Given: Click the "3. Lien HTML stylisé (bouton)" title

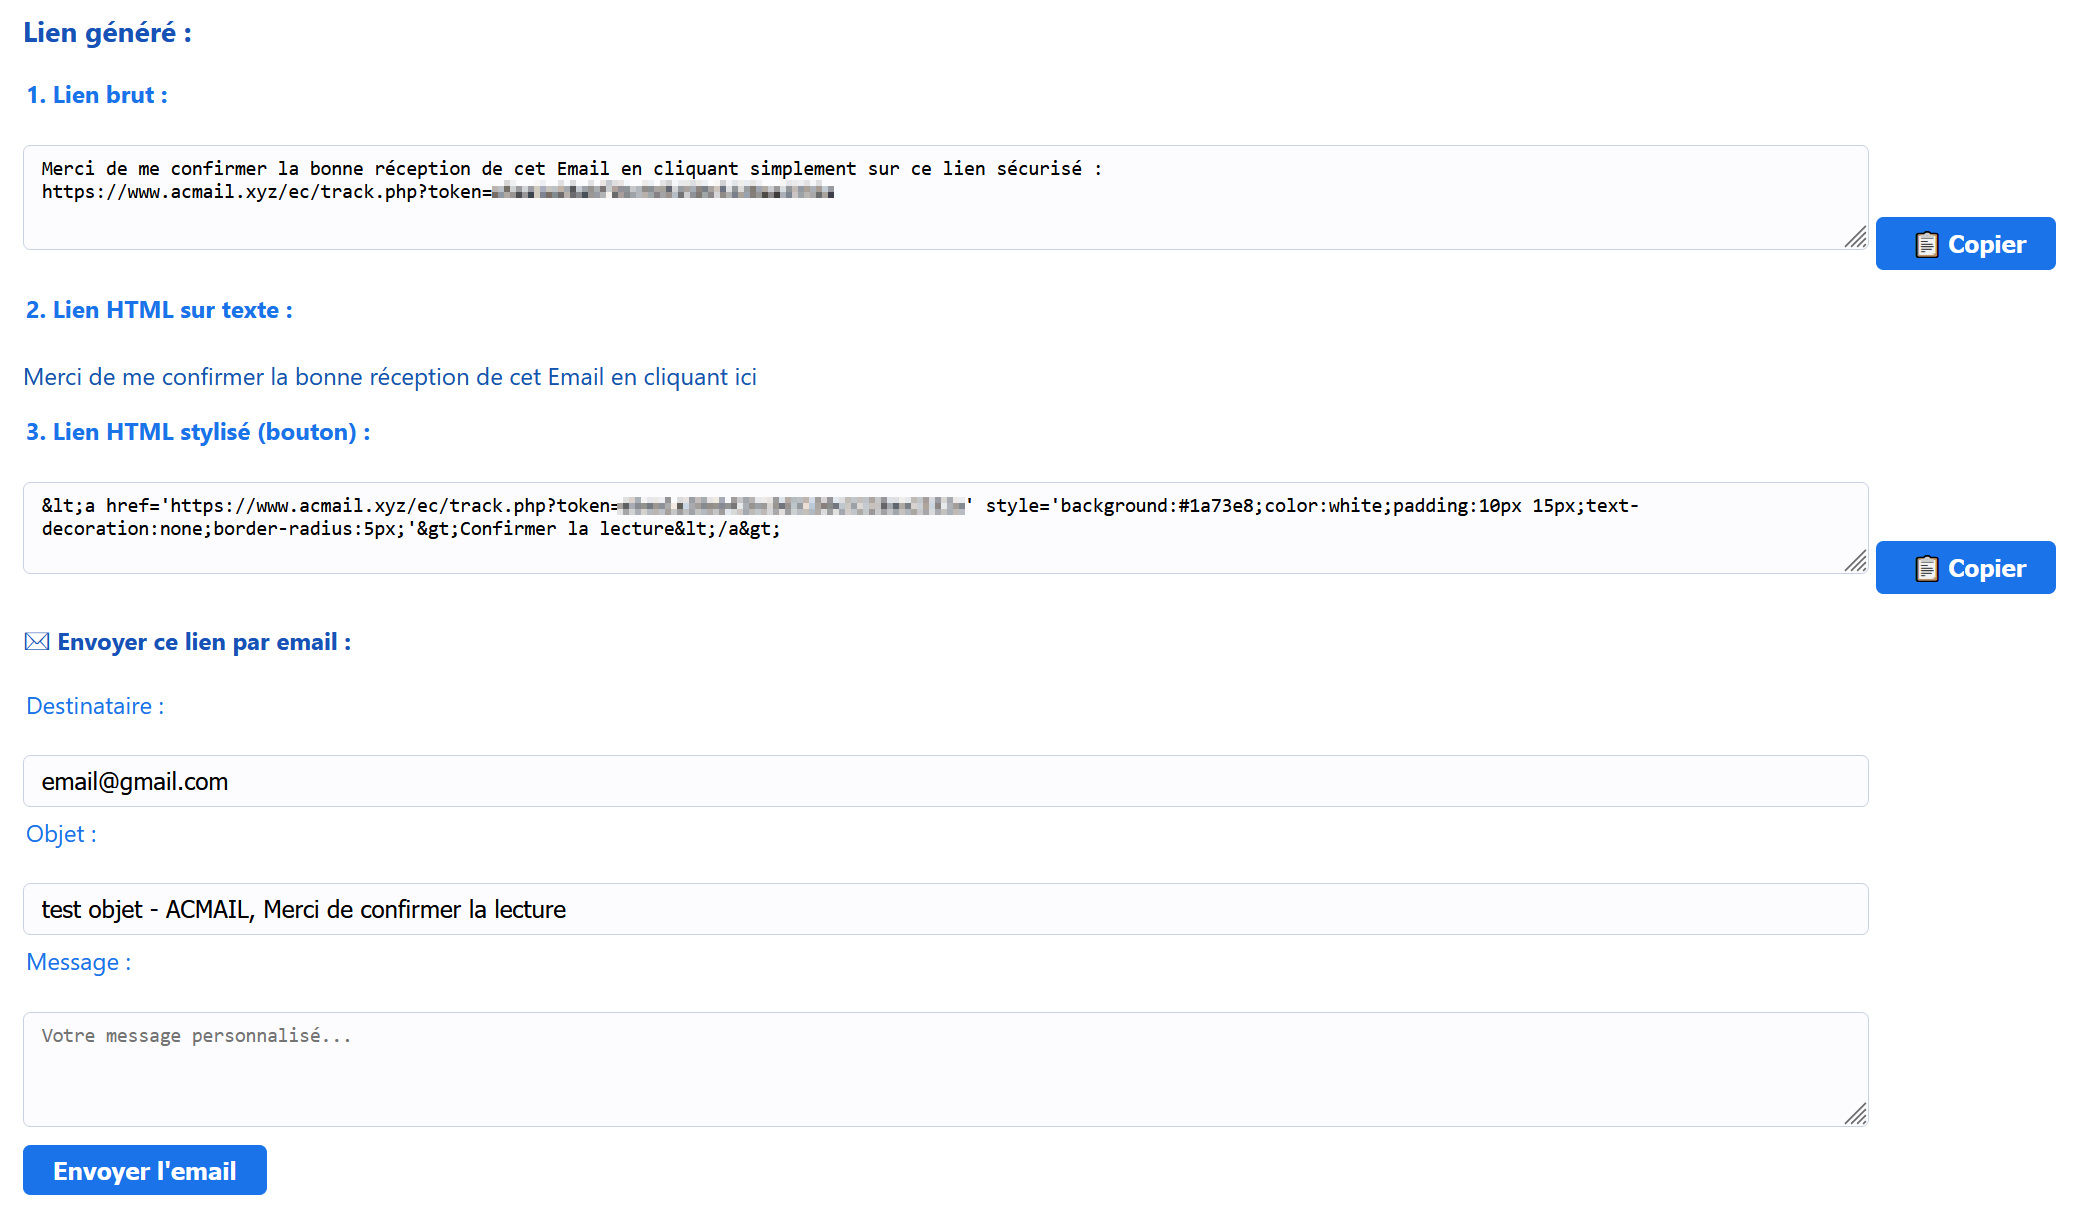Looking at the screenshot, I should pyautogui.click(x=198, y=432).
